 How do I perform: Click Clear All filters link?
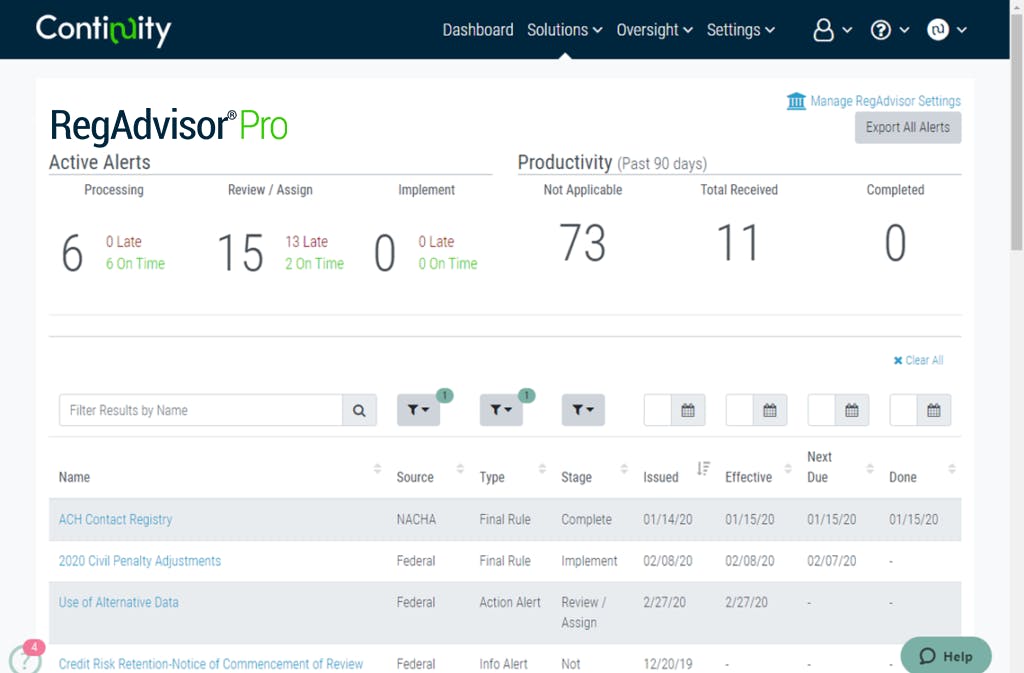[x=924, y=360]
